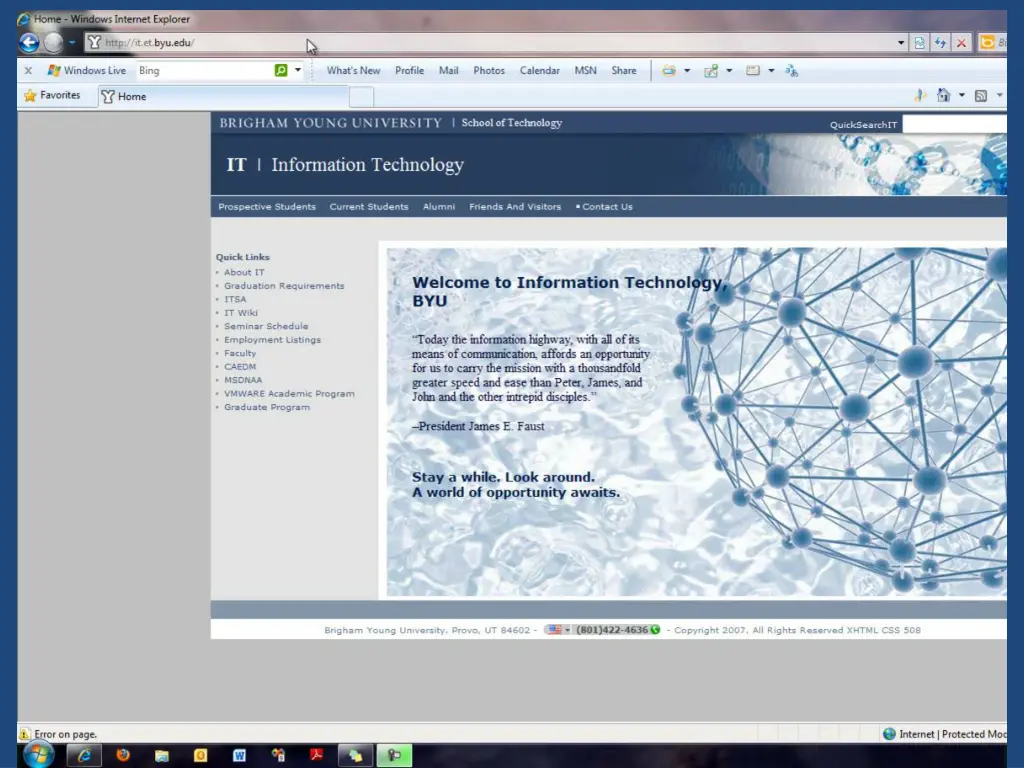Open the Favorites star button
The width and height of the screenshot is (1024, 768).
click(52, 95)
